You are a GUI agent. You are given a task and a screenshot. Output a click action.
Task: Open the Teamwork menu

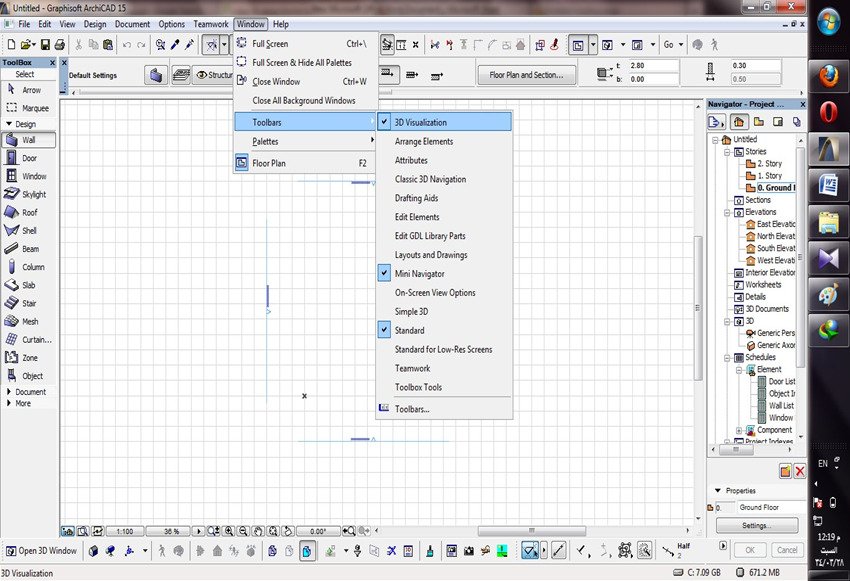[x=211, y=24]
